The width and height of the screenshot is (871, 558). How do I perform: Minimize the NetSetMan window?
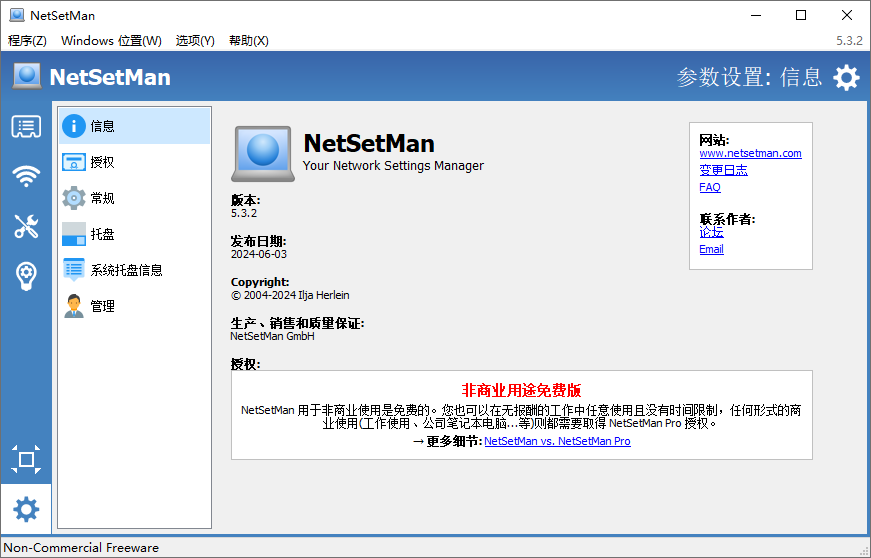point(755,15)
